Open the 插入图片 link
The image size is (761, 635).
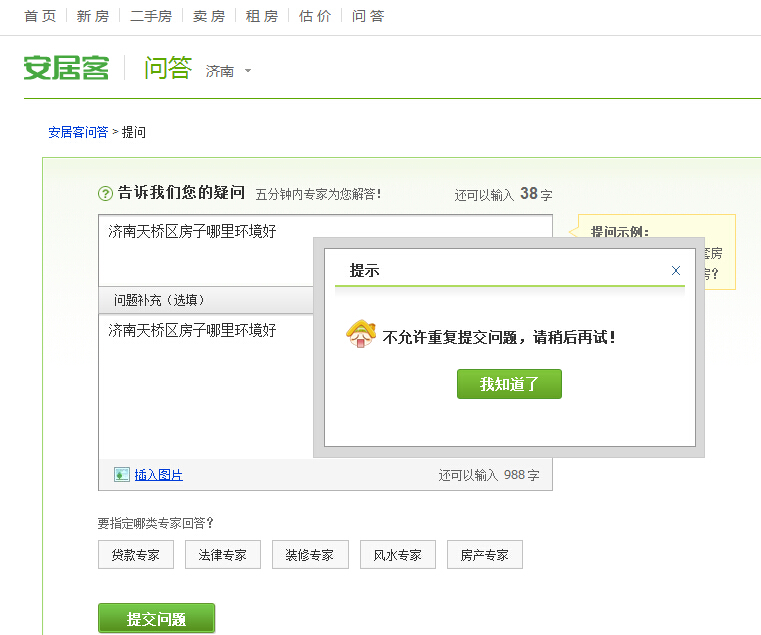(159, 475)
